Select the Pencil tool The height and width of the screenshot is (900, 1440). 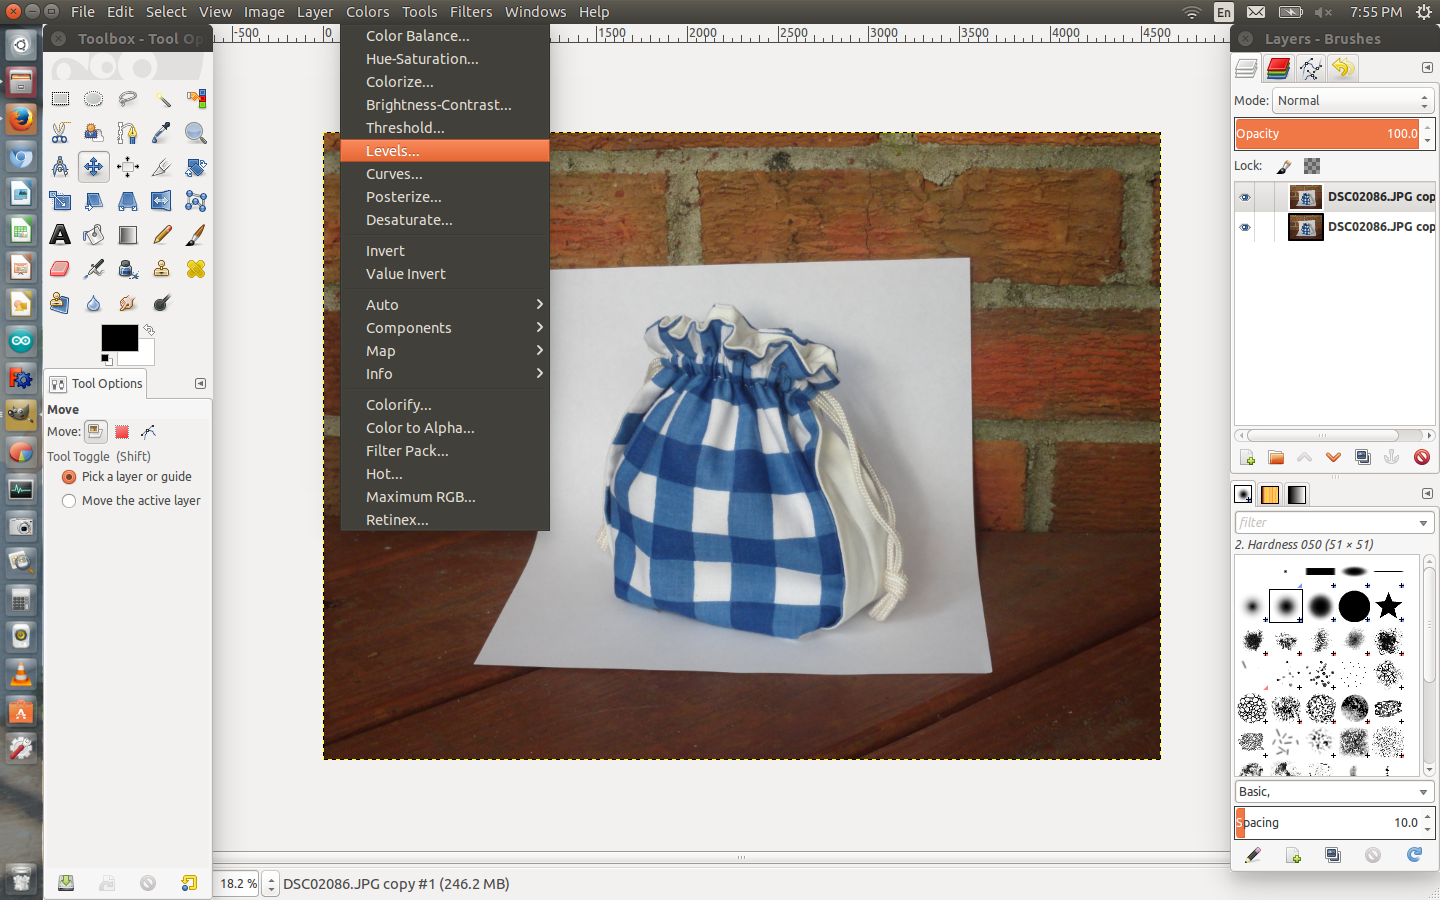162,235
